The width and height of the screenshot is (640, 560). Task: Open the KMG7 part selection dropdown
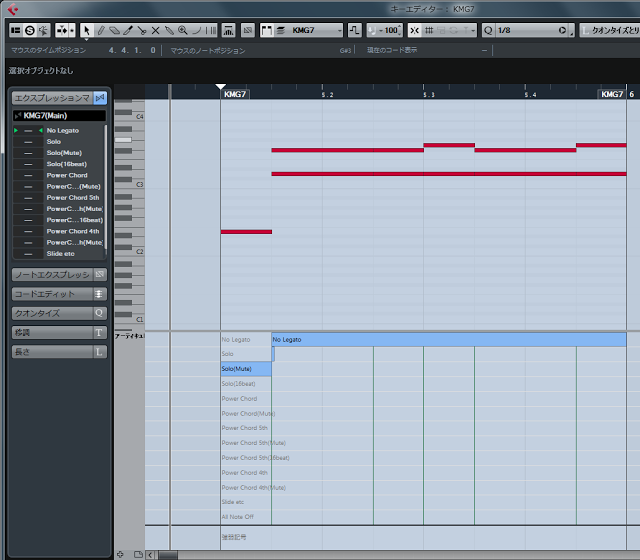click(315, 30)
